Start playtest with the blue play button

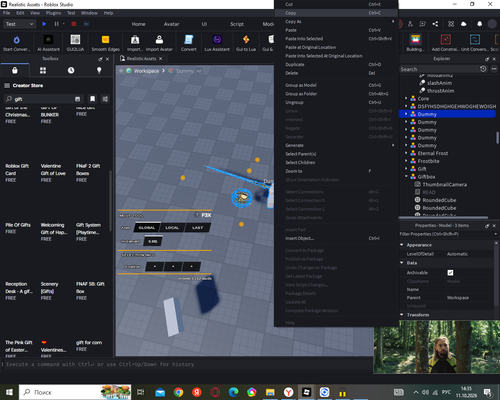tap(44, 24)
